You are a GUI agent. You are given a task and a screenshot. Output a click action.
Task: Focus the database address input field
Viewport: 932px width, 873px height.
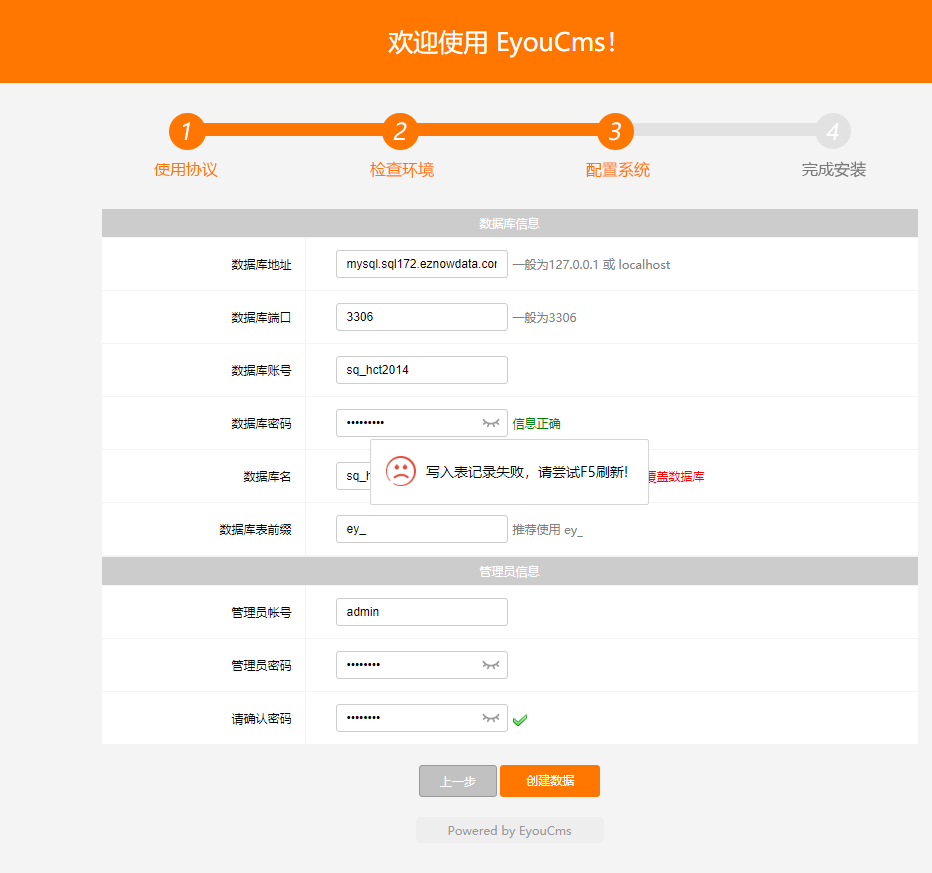pos(422,264)
